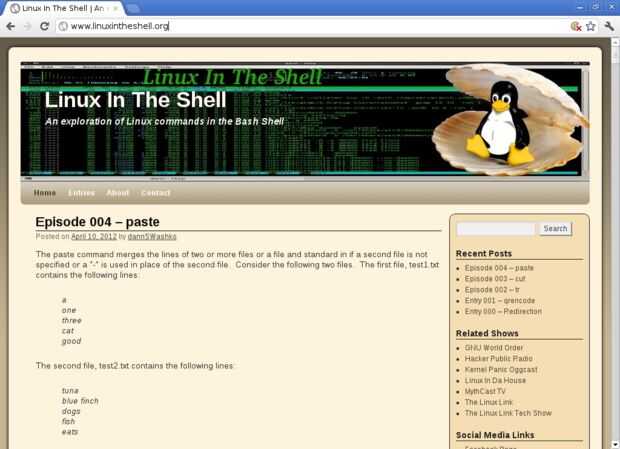The width and height of the screenshot is (620, 449).
Task: Click the Linux In The Shell site title
Action: point(135,100)
